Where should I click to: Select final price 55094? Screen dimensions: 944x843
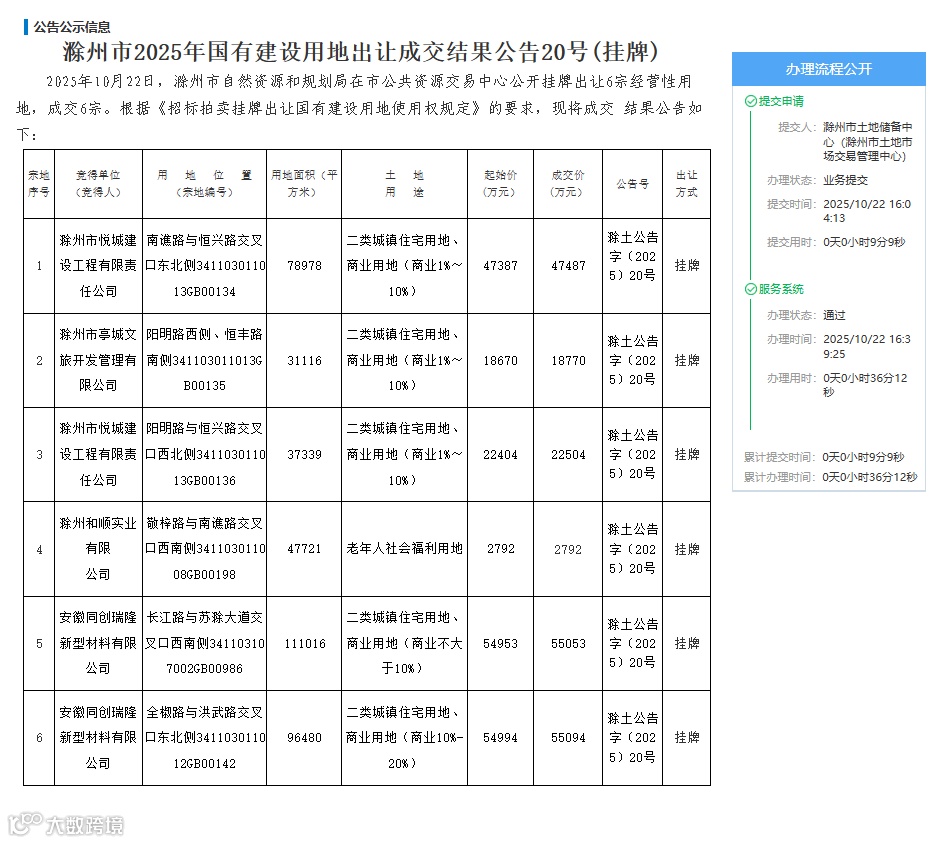coord(568,738)
